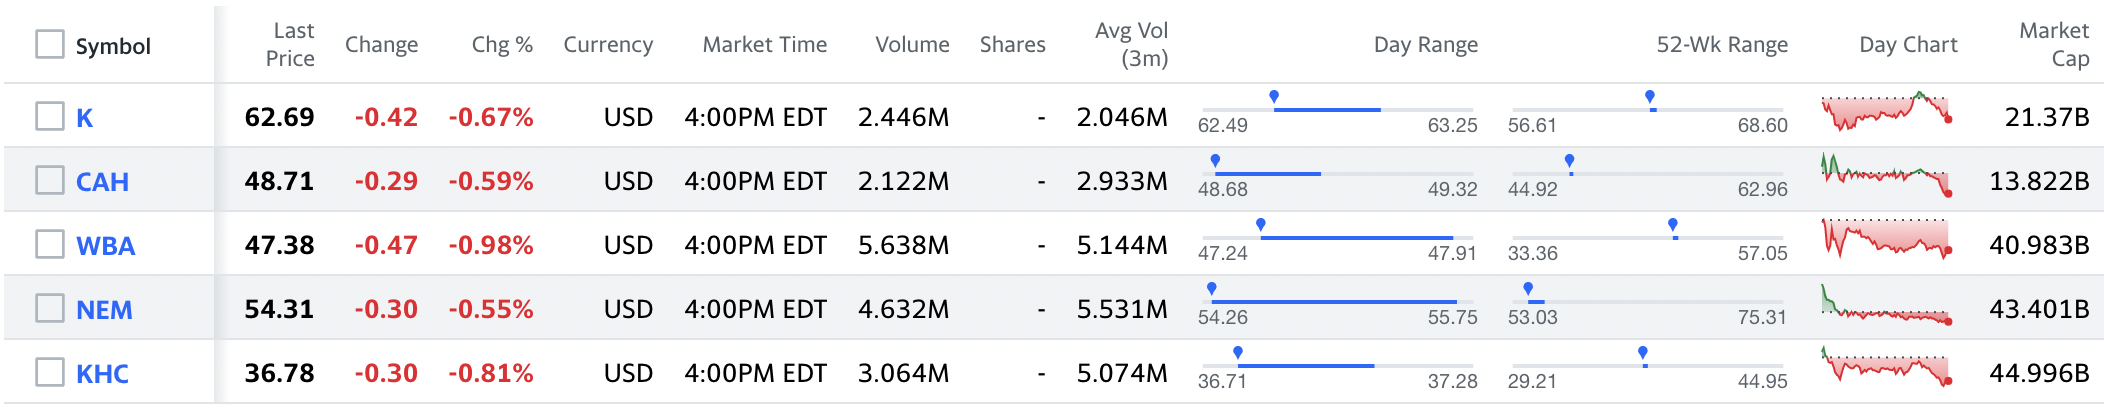Screen dimensions: 2104x418
Task: Sort by the Change column header
Action: tap(381, 45)
